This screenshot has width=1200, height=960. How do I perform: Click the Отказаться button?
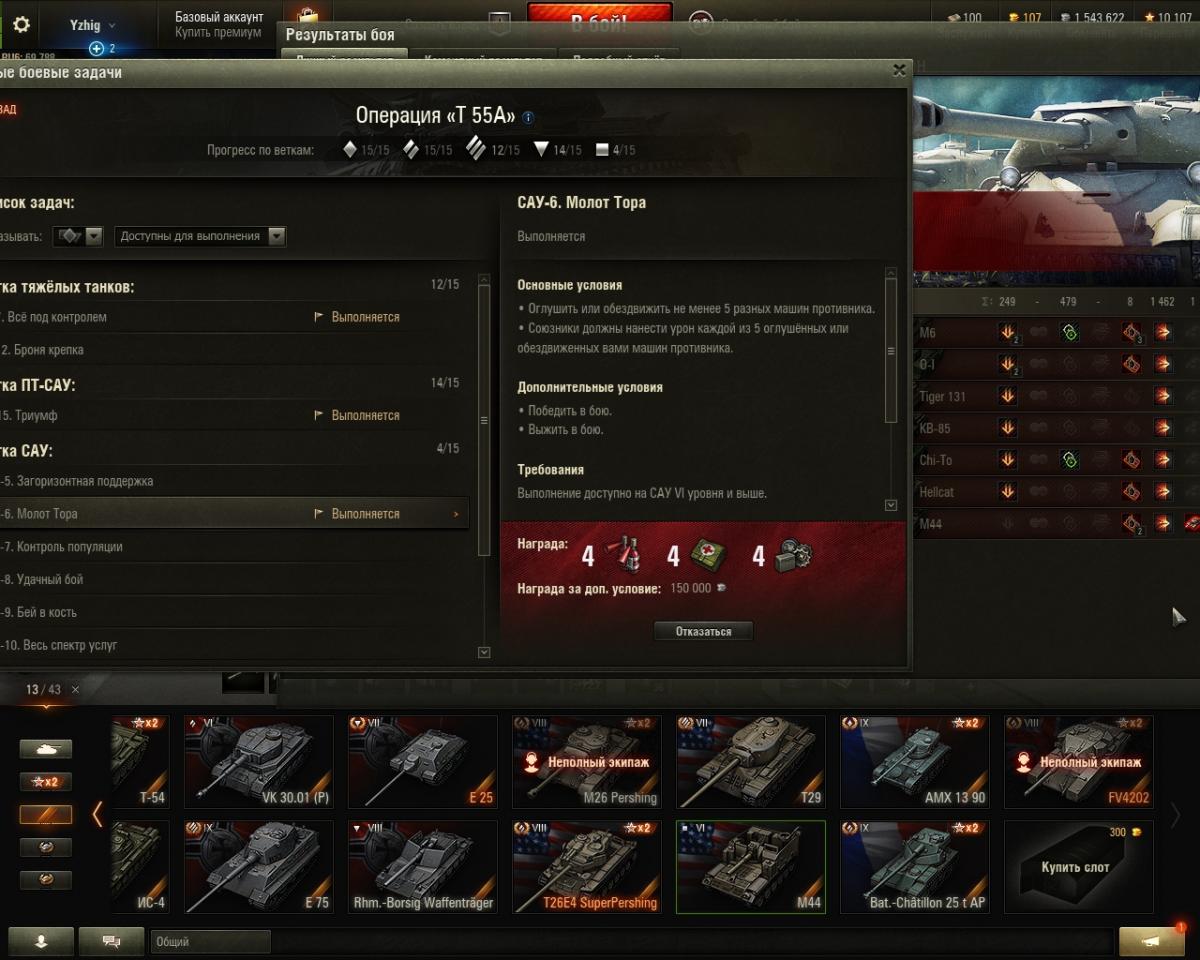[703, 632]
